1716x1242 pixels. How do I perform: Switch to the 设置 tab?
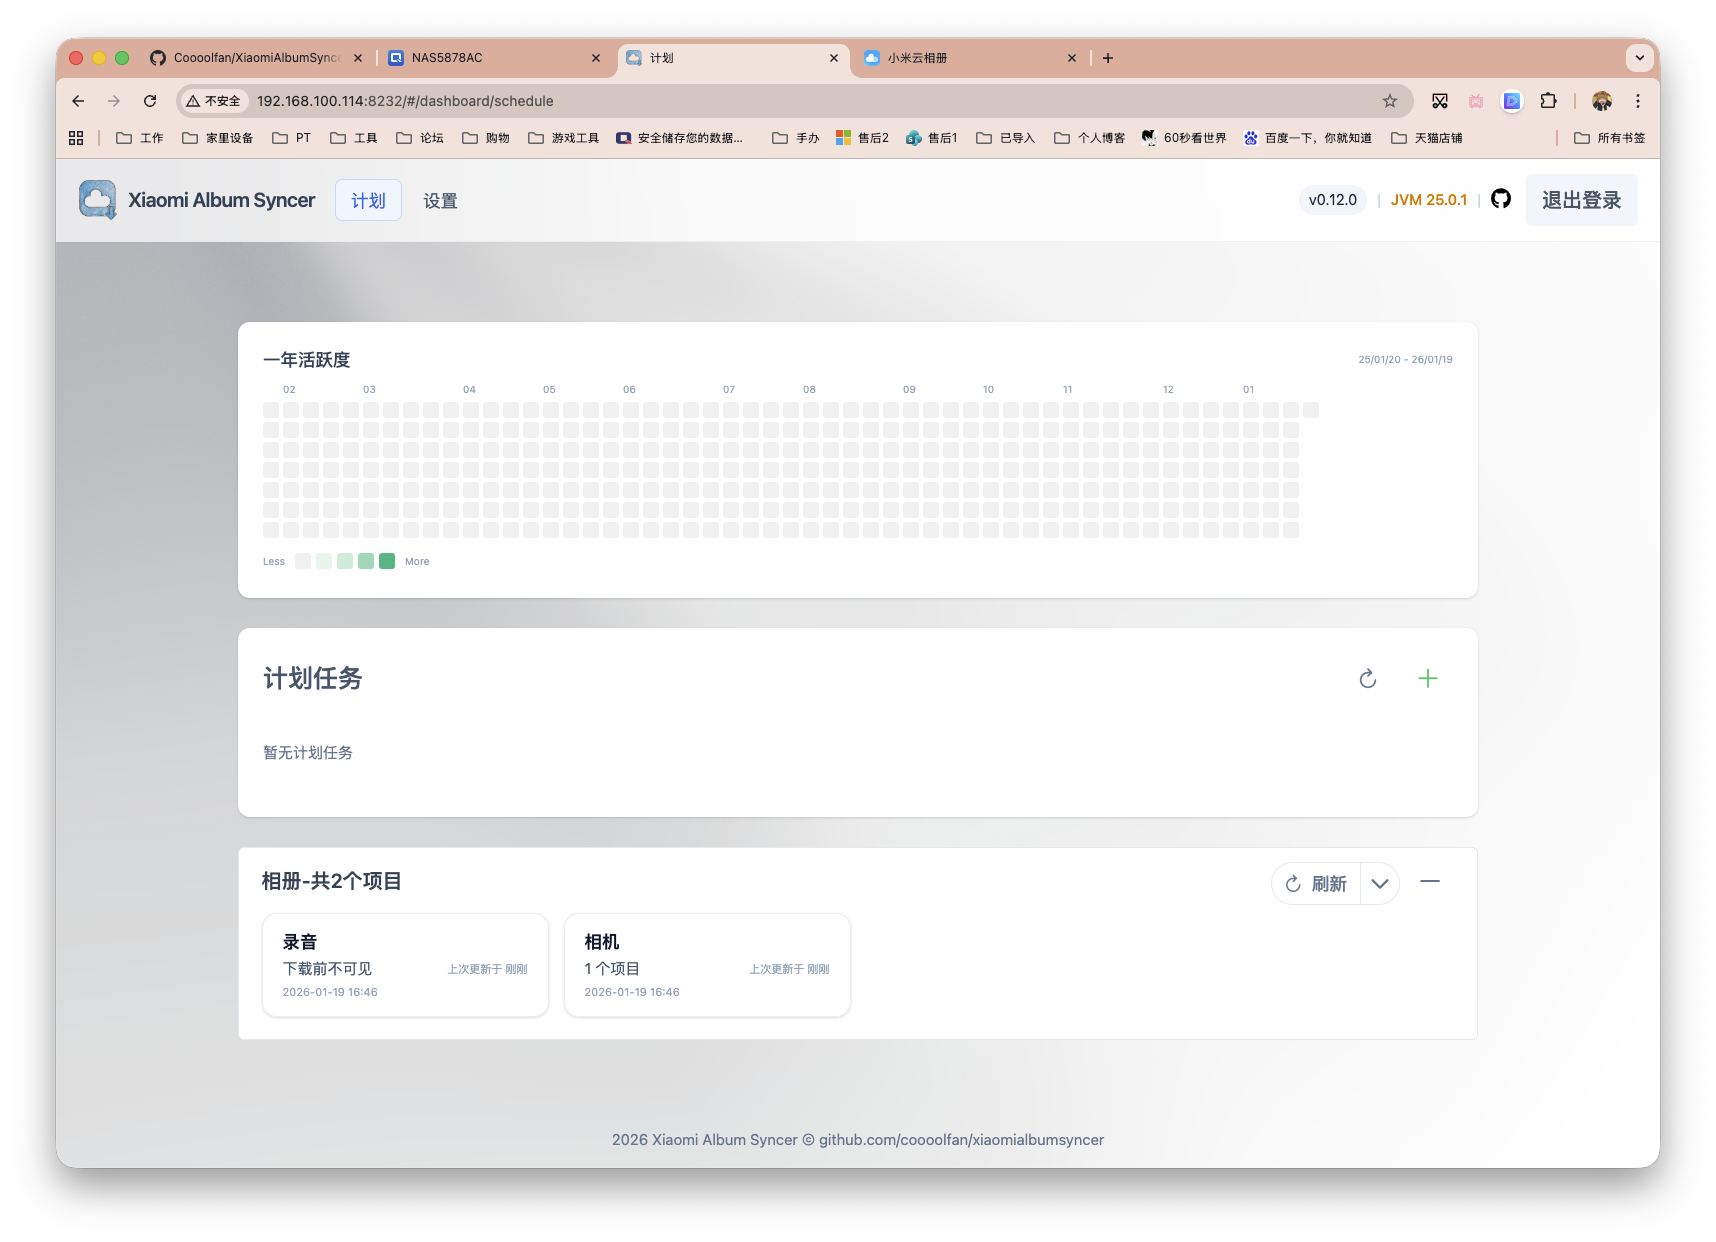440,200
